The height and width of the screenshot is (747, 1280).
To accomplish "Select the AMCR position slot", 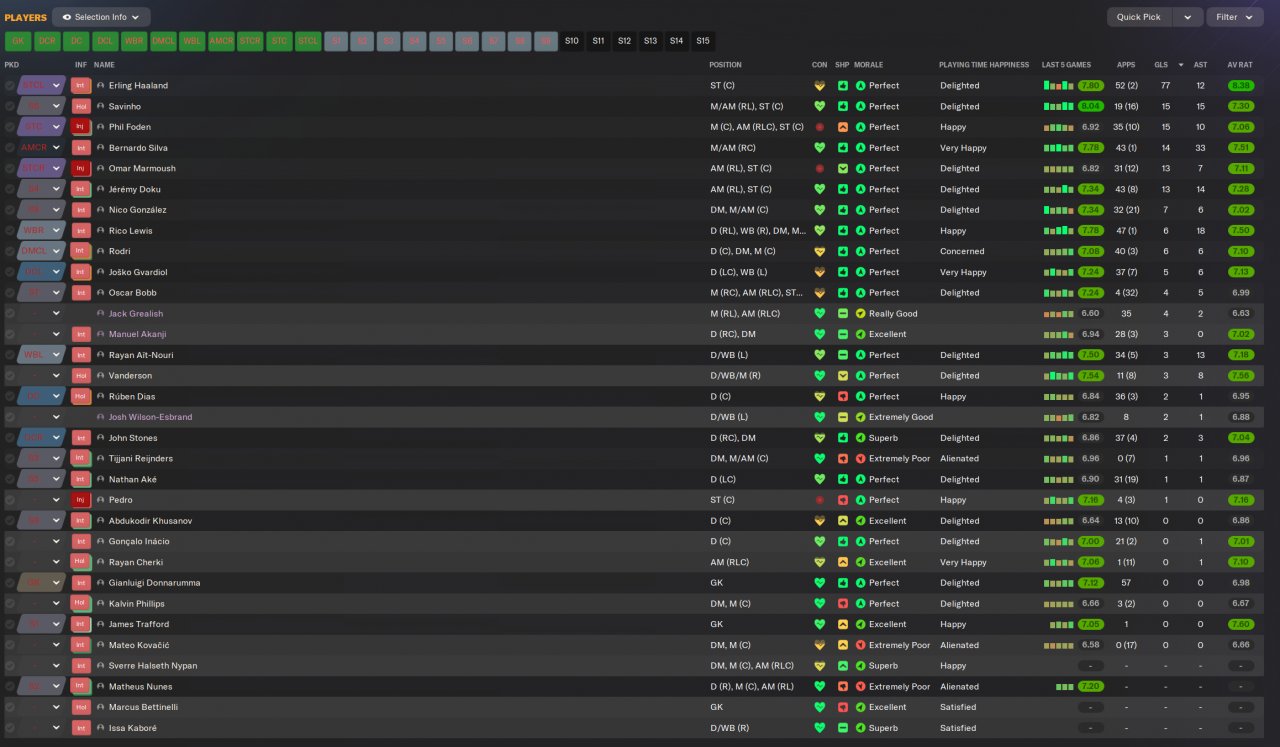I will click(x=221, y=41).
